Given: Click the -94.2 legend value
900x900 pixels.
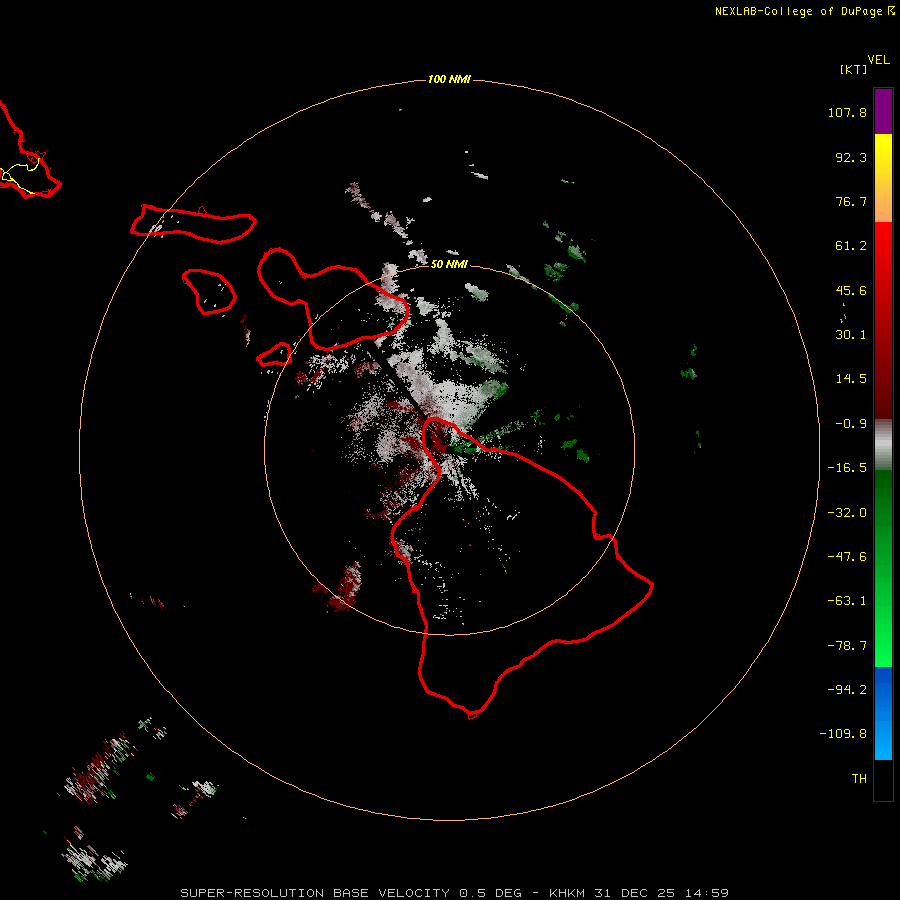Looking at the screenshot, I should tap(847, 690).
